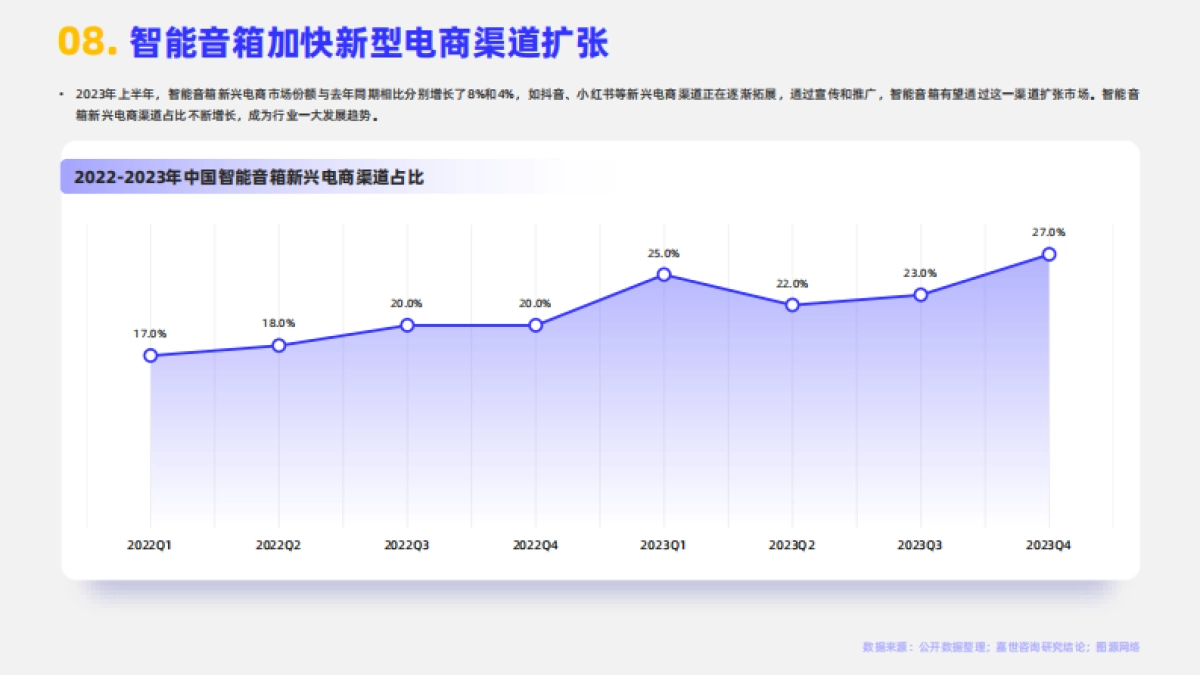The width and height of the screenshot is (1200, 675).
Task: Select the 2023Q3 data marker
Action: 919,294
